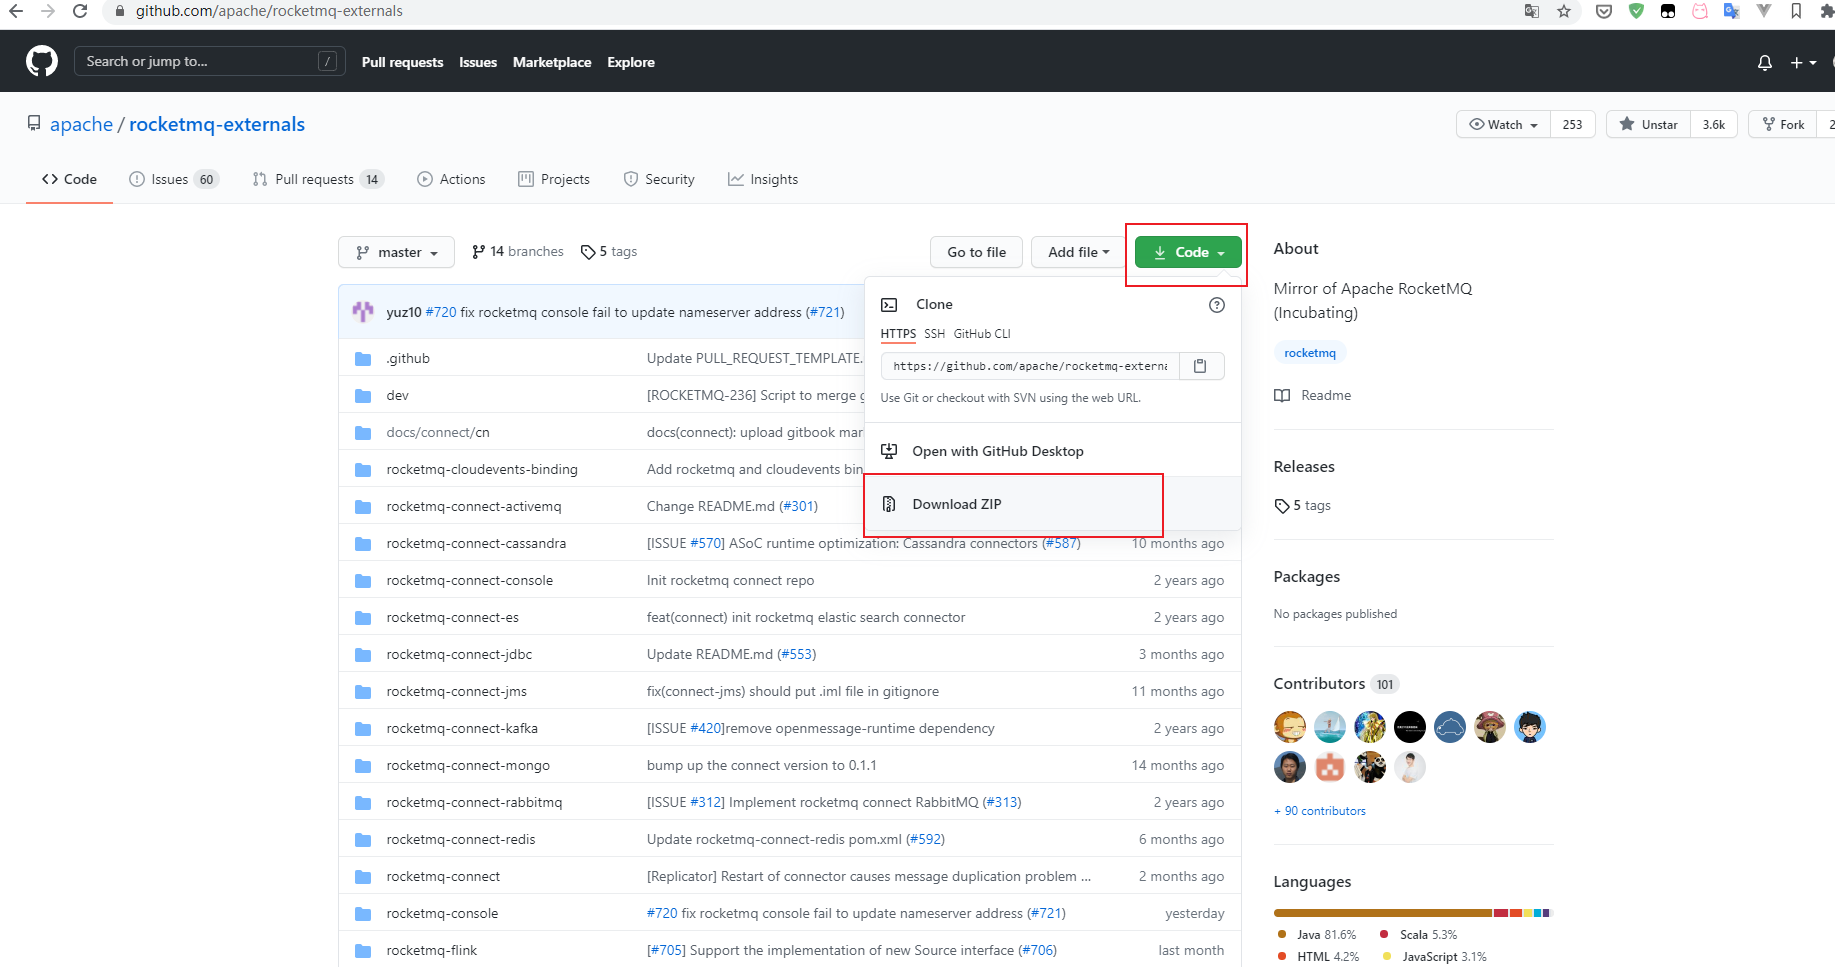Choose Open with GitHub Desktop
1835x967 pixels.
1052,451
